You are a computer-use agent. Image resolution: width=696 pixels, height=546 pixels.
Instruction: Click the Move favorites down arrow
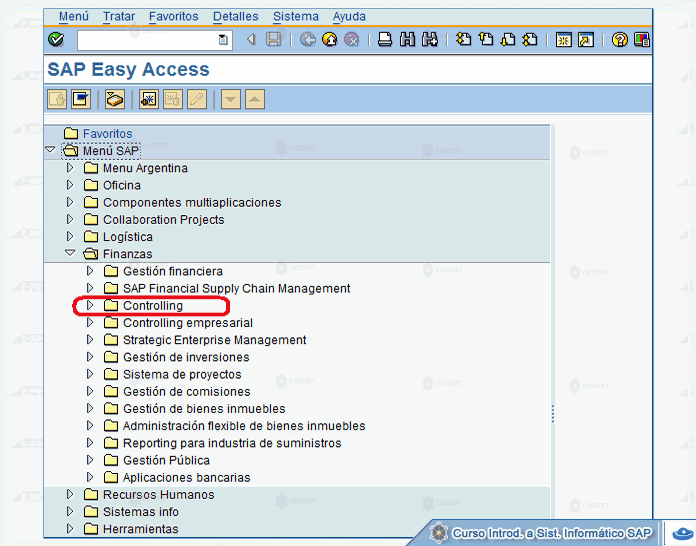[231, 99]
